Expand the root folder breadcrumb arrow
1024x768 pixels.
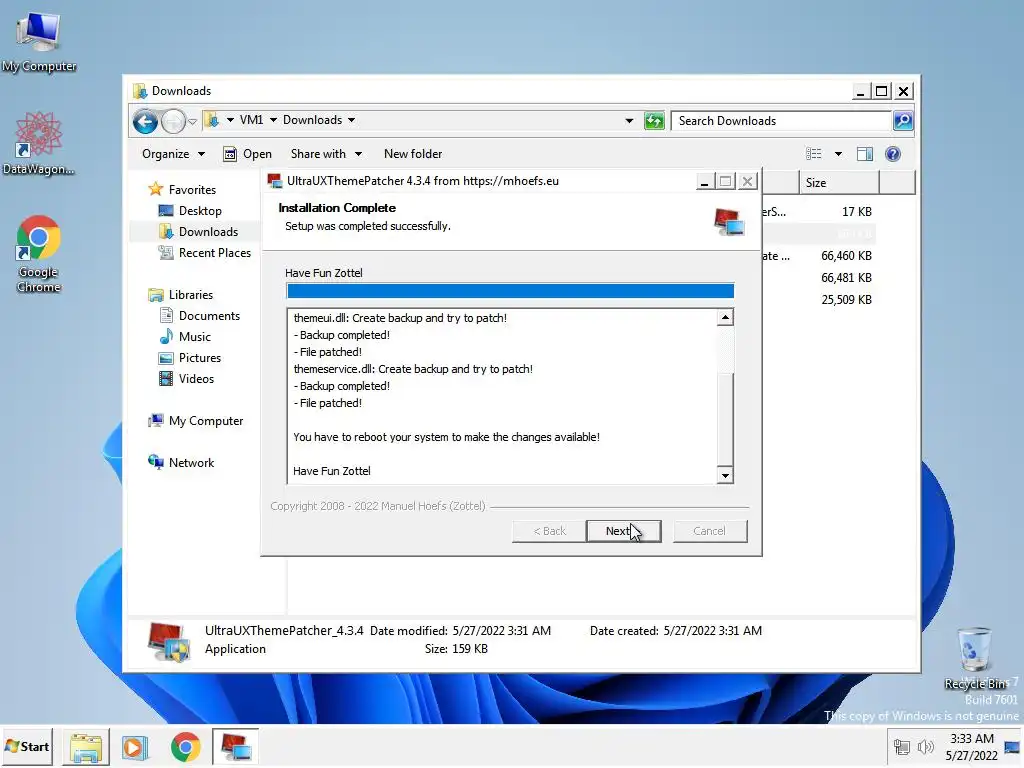[230, 120]
